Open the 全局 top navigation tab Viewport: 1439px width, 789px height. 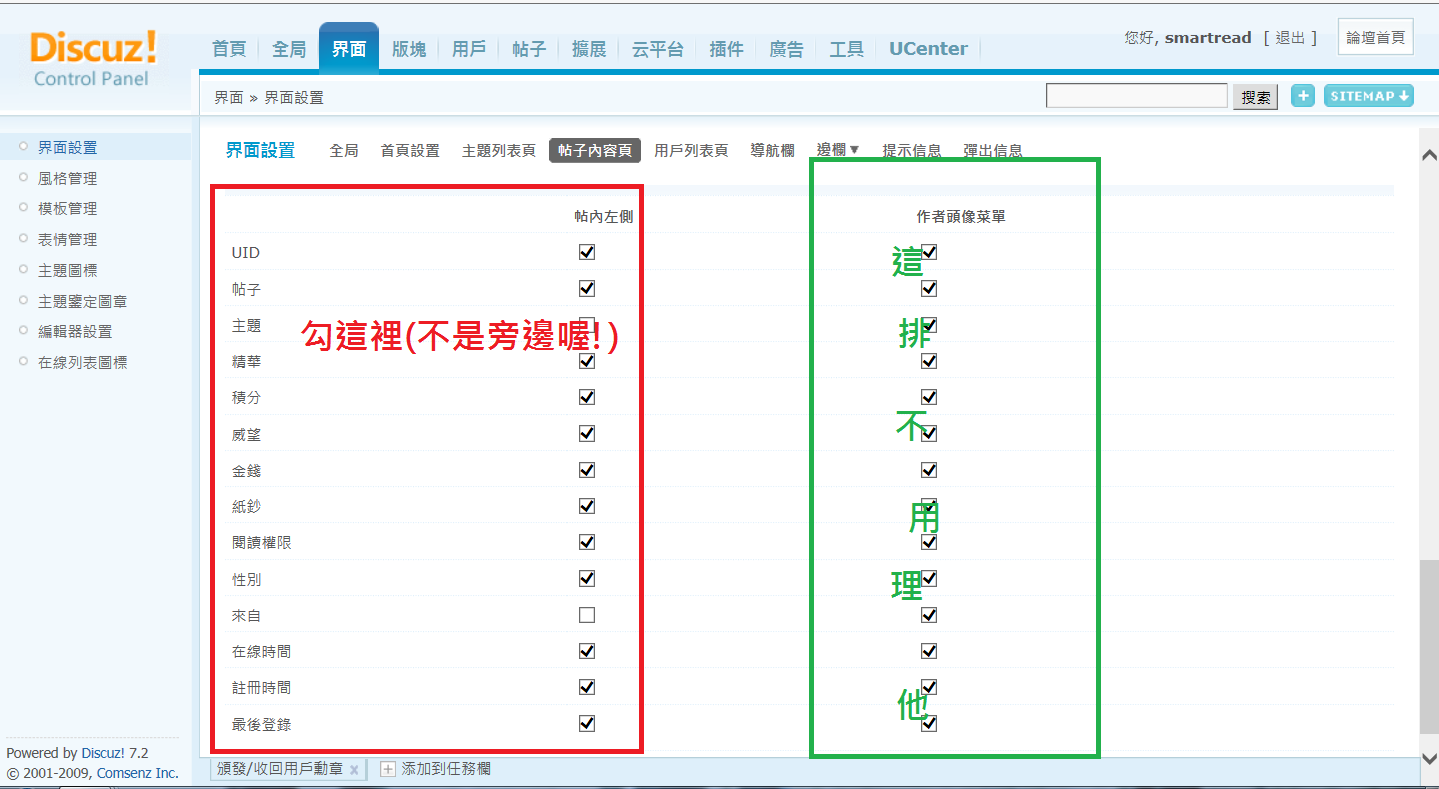289,49
